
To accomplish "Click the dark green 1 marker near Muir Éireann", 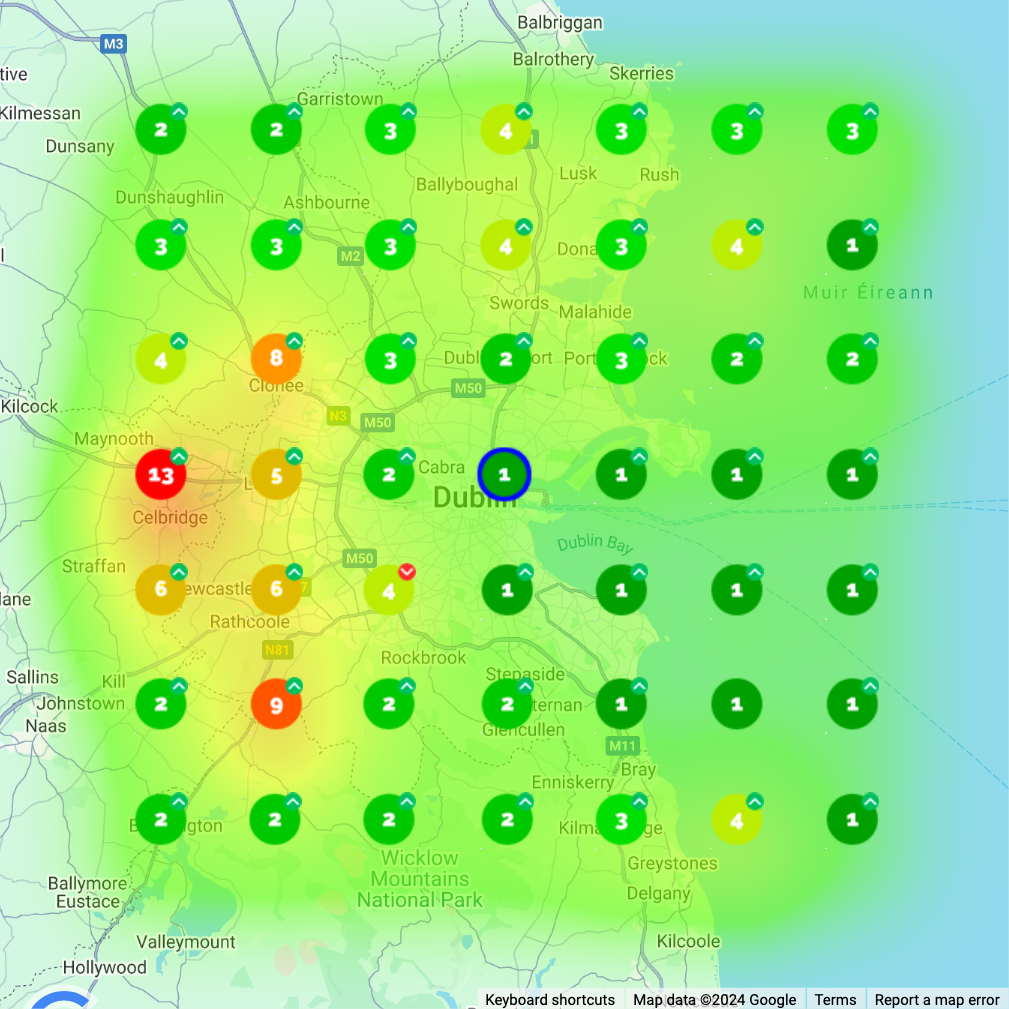I will [851, 244].
